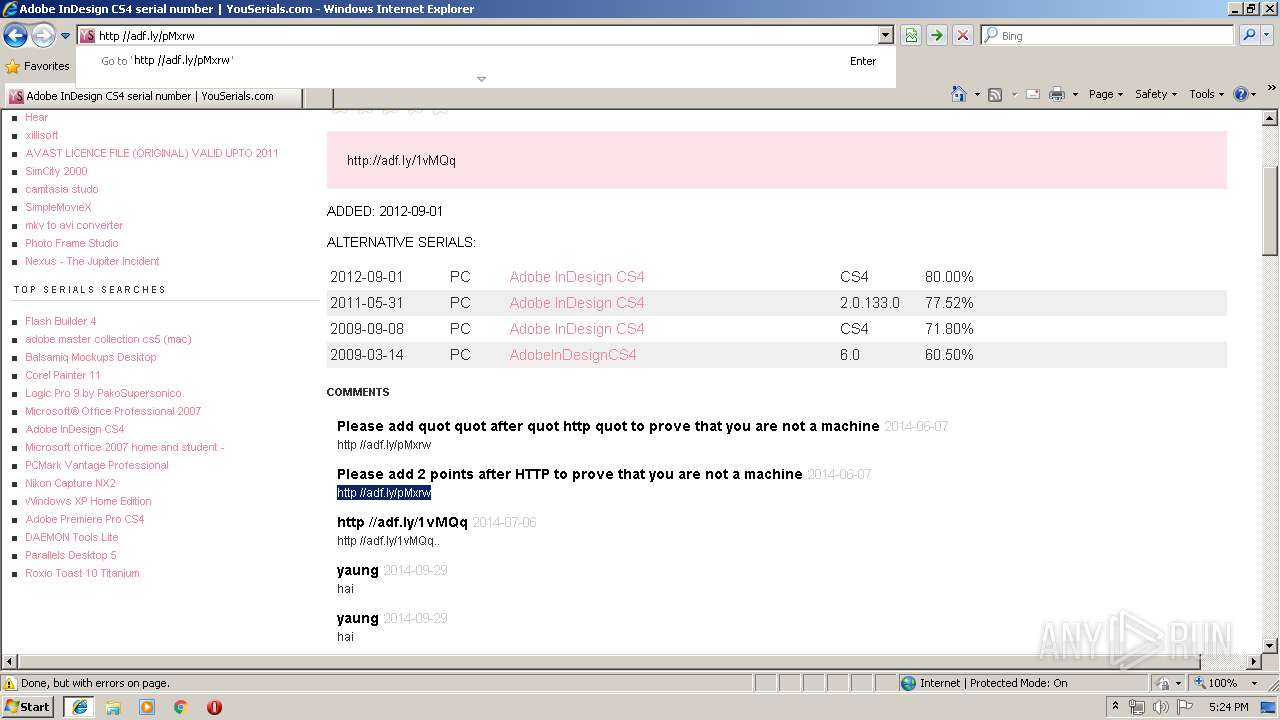
Task: Click the 'http://adf.ly/1vMQq' serial text
Action: [401, 160]
